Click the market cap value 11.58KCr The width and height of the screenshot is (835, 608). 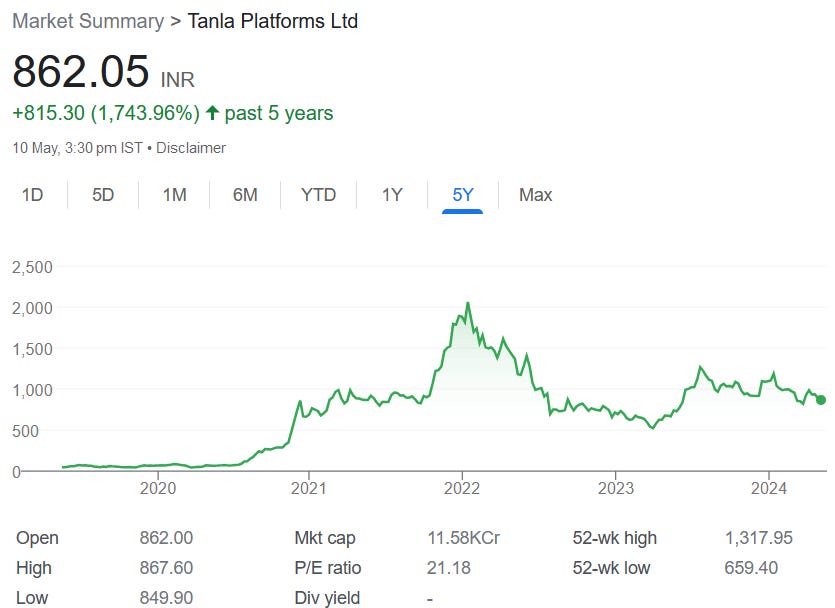coord(463,538)
